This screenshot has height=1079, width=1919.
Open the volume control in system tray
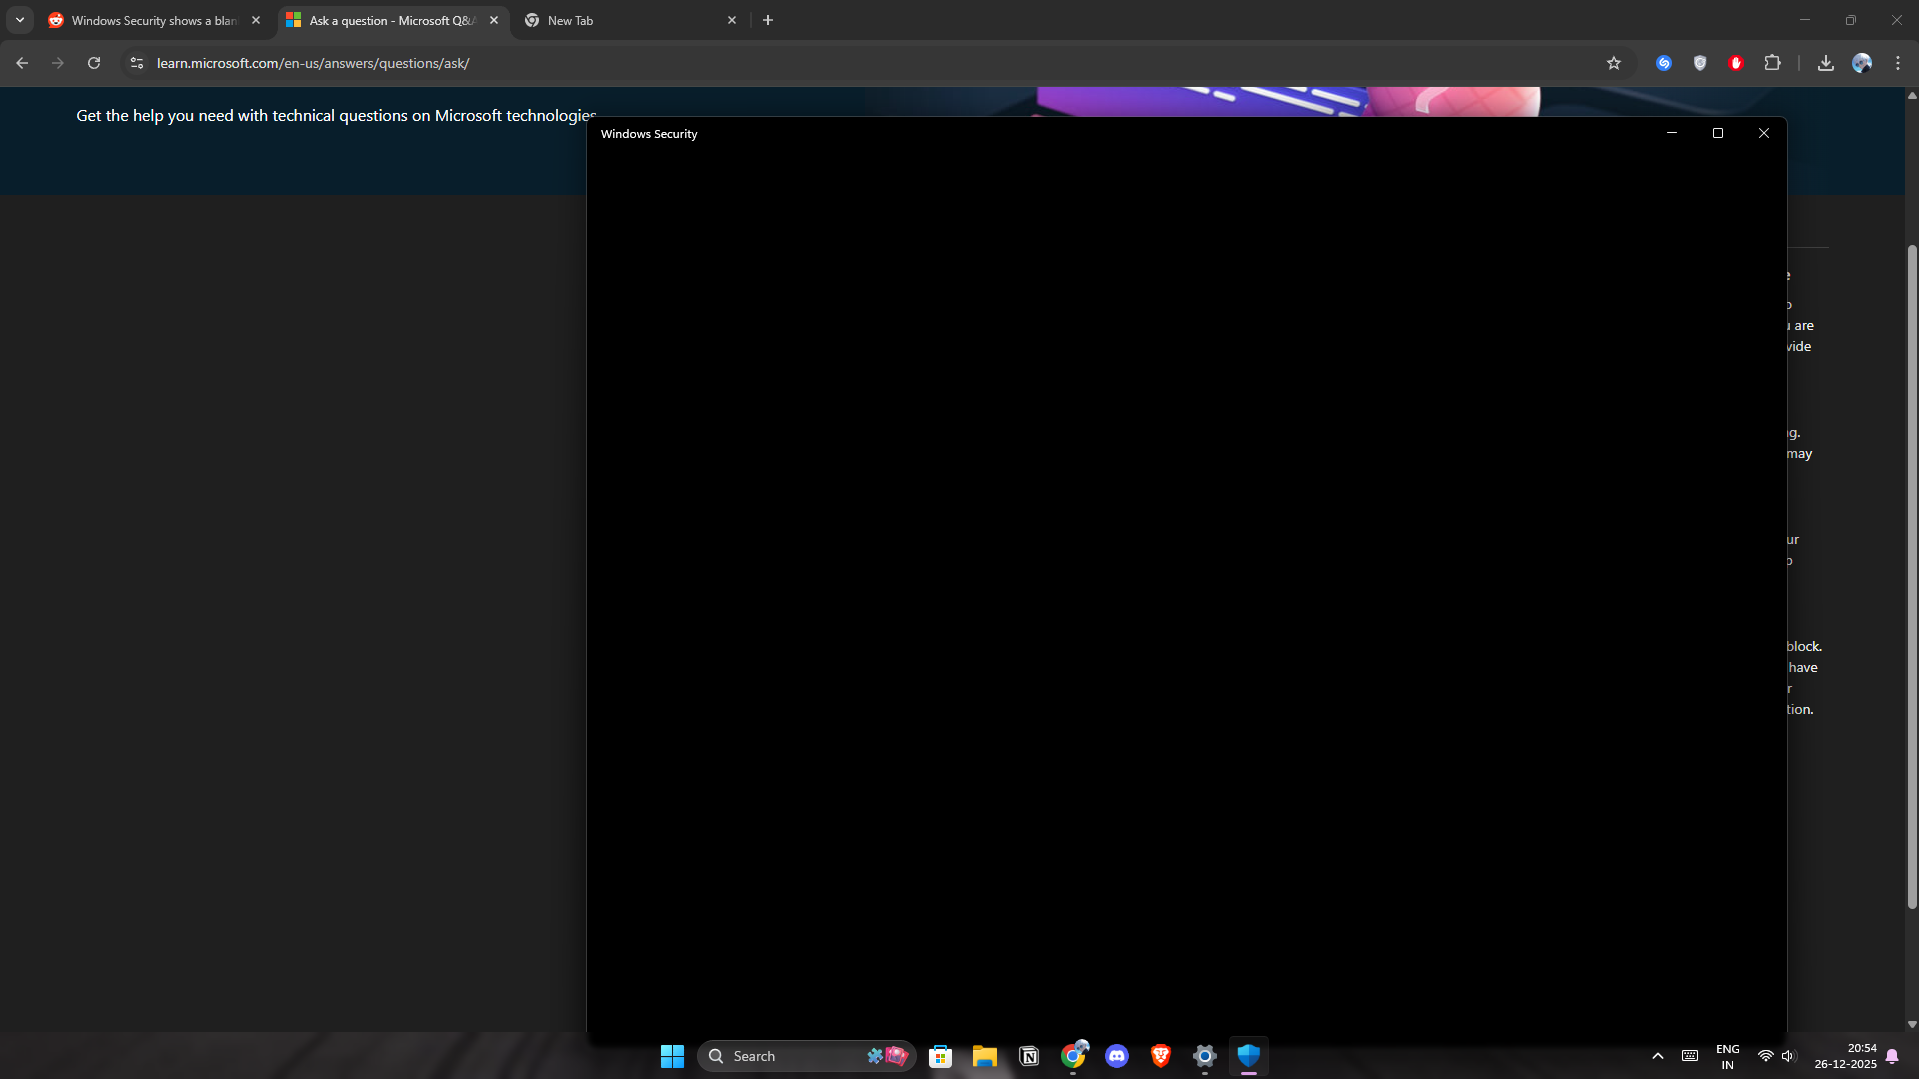1789,1055
